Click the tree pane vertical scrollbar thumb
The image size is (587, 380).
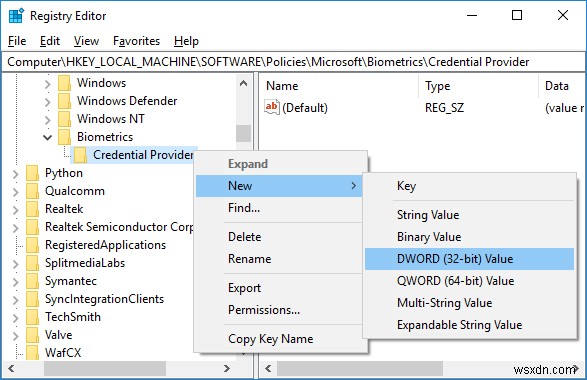pyautogui.click(x=244, y=133)
